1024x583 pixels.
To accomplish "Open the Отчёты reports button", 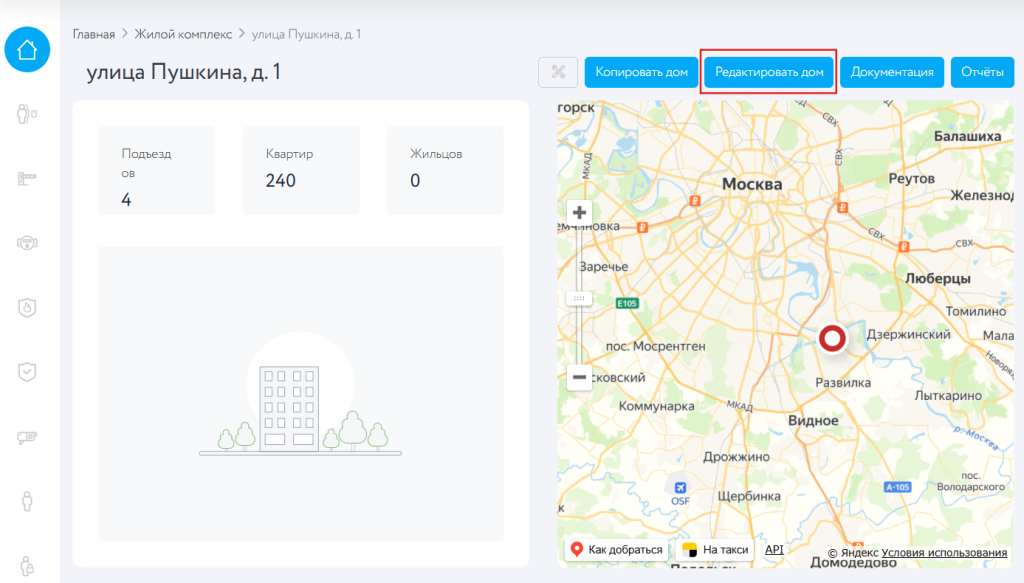I will click(x=982, y=72).
